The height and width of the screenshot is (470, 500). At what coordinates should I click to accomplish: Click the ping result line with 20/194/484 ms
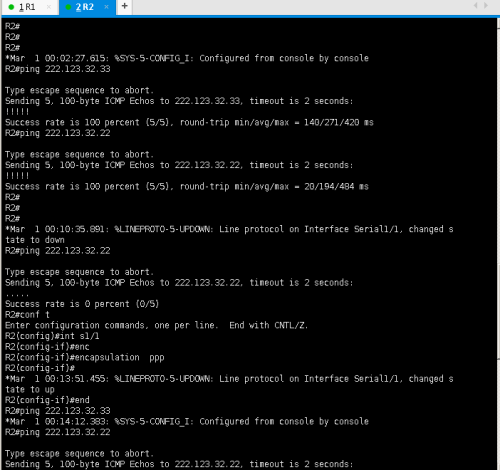187,186
